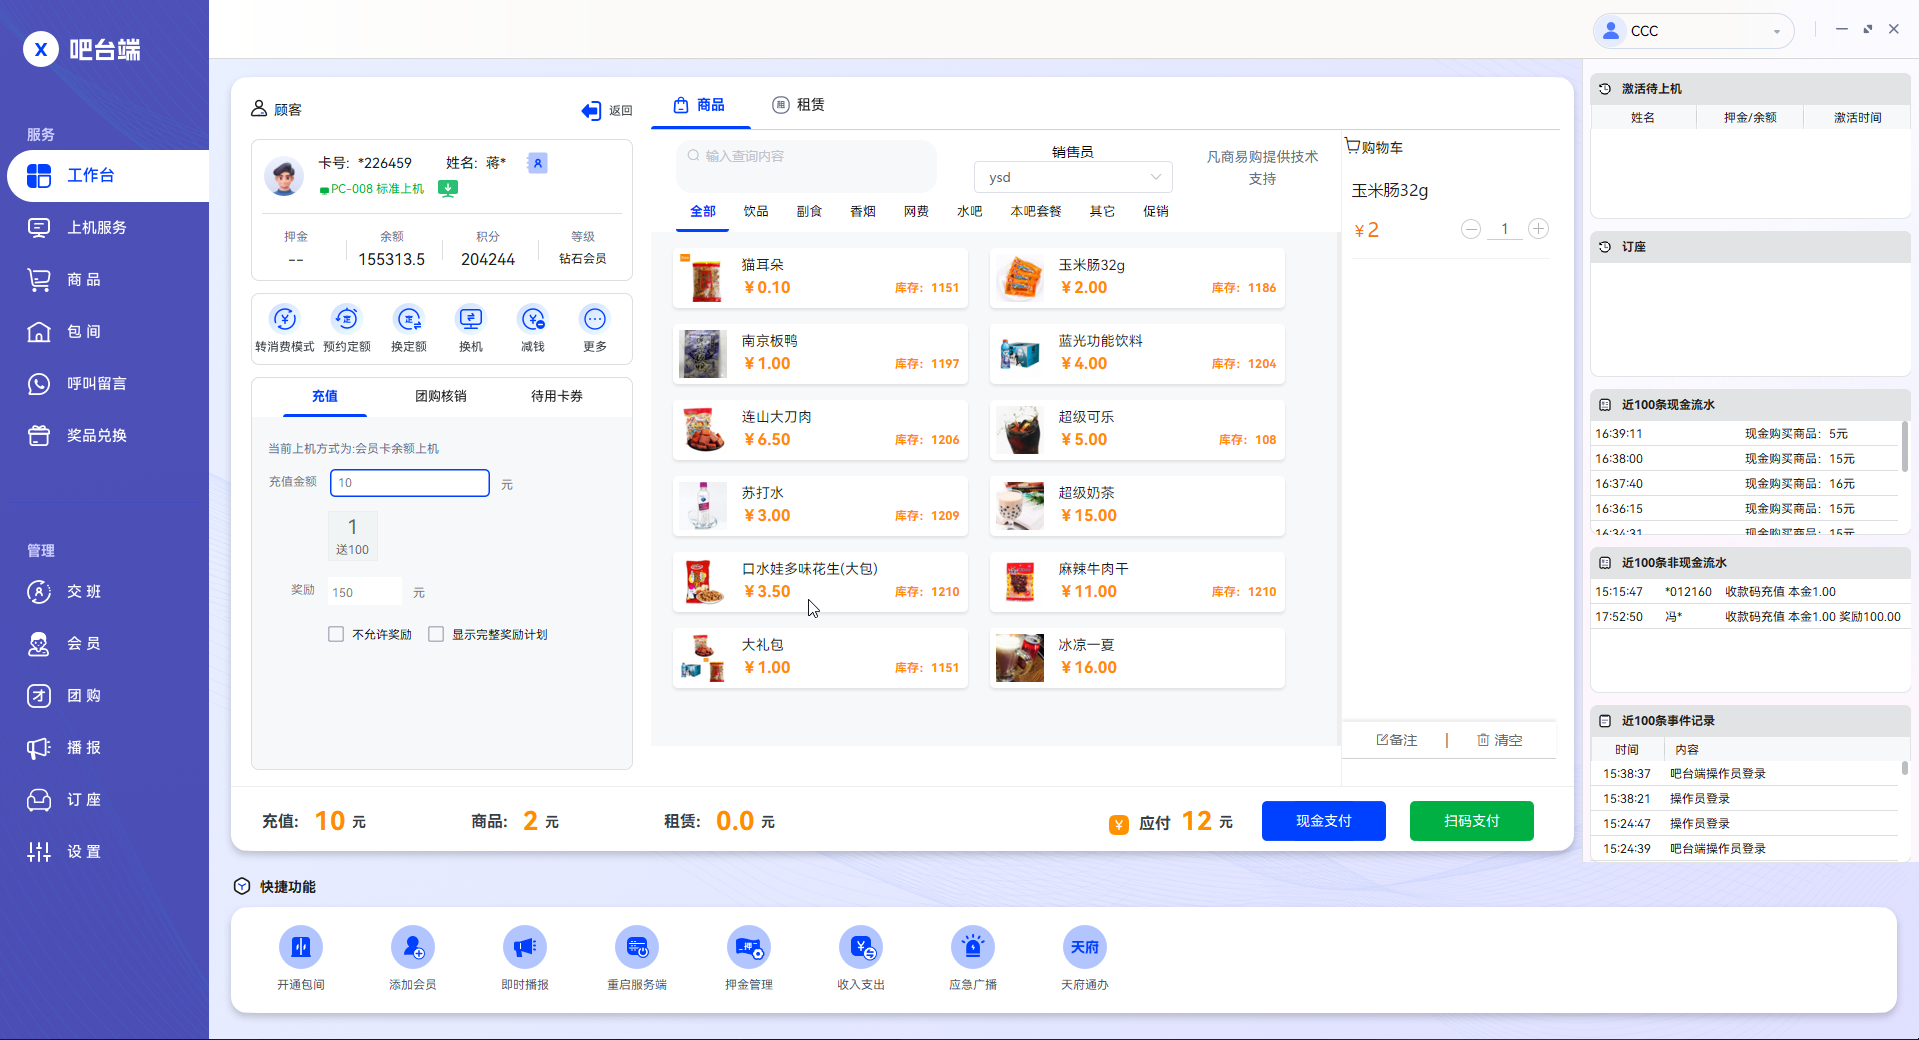This screenshot has width=1919, height=1040.
Task: Open the 换机 switch-machine icon
Action: (x=470, y=320)
